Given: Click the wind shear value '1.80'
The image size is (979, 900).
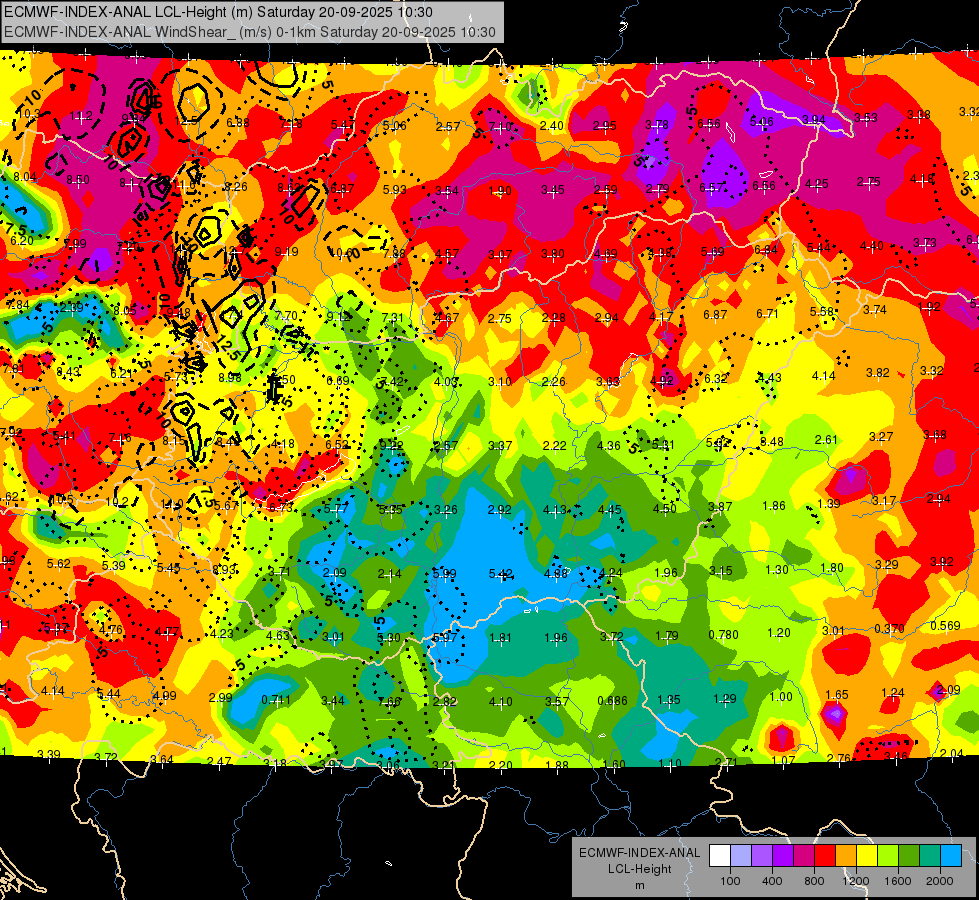Looking at the screenshot, I should point(832,568).
